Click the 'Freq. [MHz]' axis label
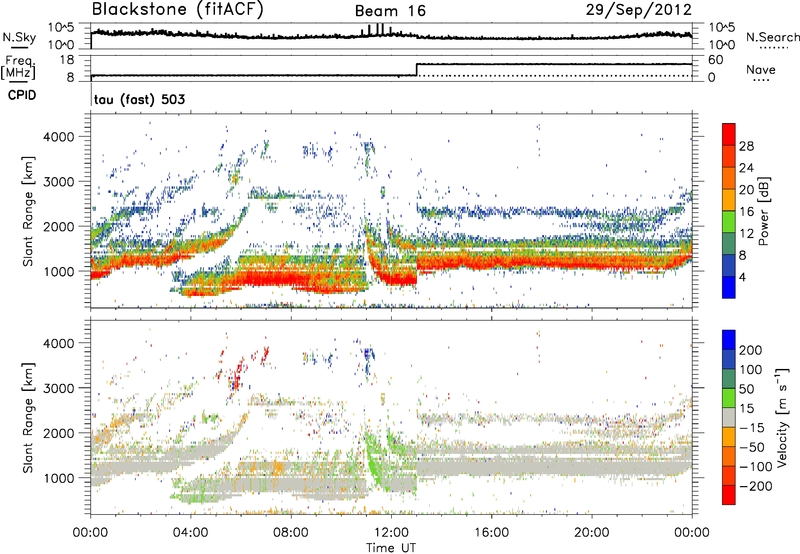 click(x=18, y=67)
